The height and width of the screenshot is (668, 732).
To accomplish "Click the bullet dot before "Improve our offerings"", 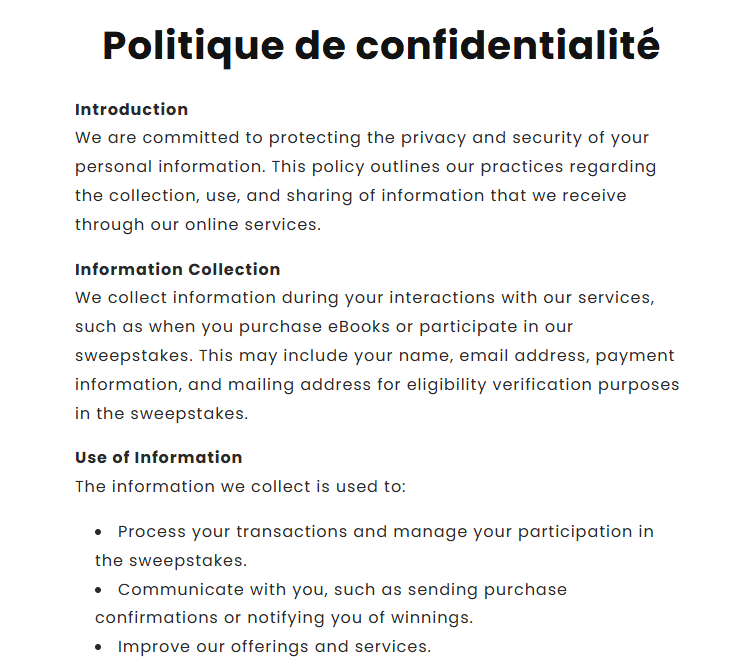I will pyautogui.click(x=99, y=647).
